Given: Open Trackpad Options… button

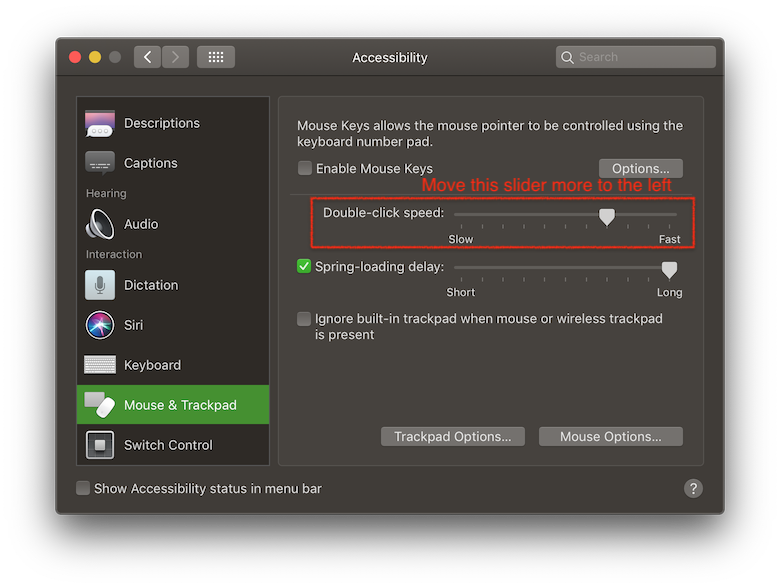Looking at the screenshot, I should [453, 436].
